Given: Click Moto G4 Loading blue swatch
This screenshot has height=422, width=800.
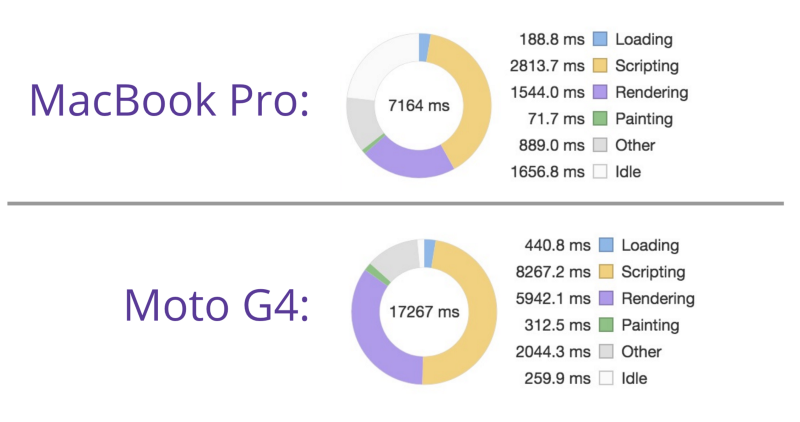Looking at the screenshot, I should [606, 245].
